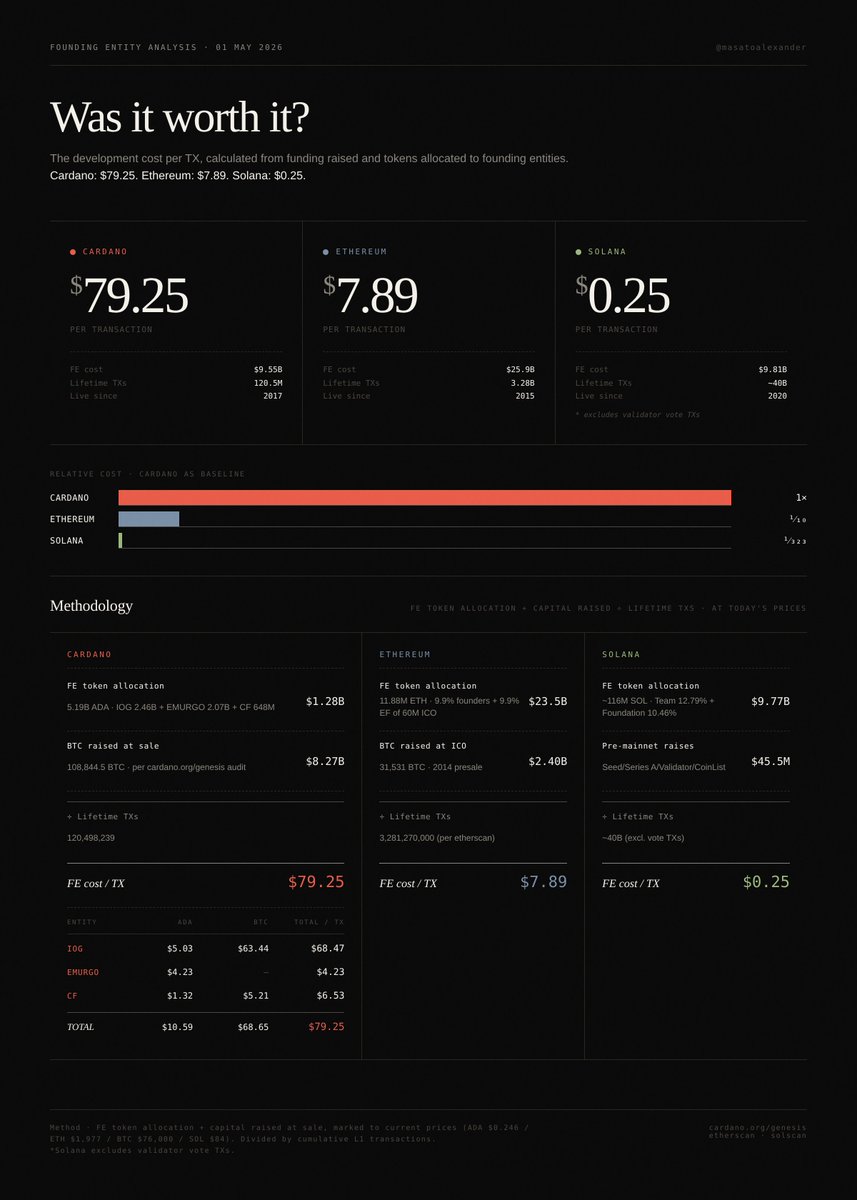Select IOG row total $68.47
The width and height of the screenshot is (857, 1200).
(x=326, y=948)
